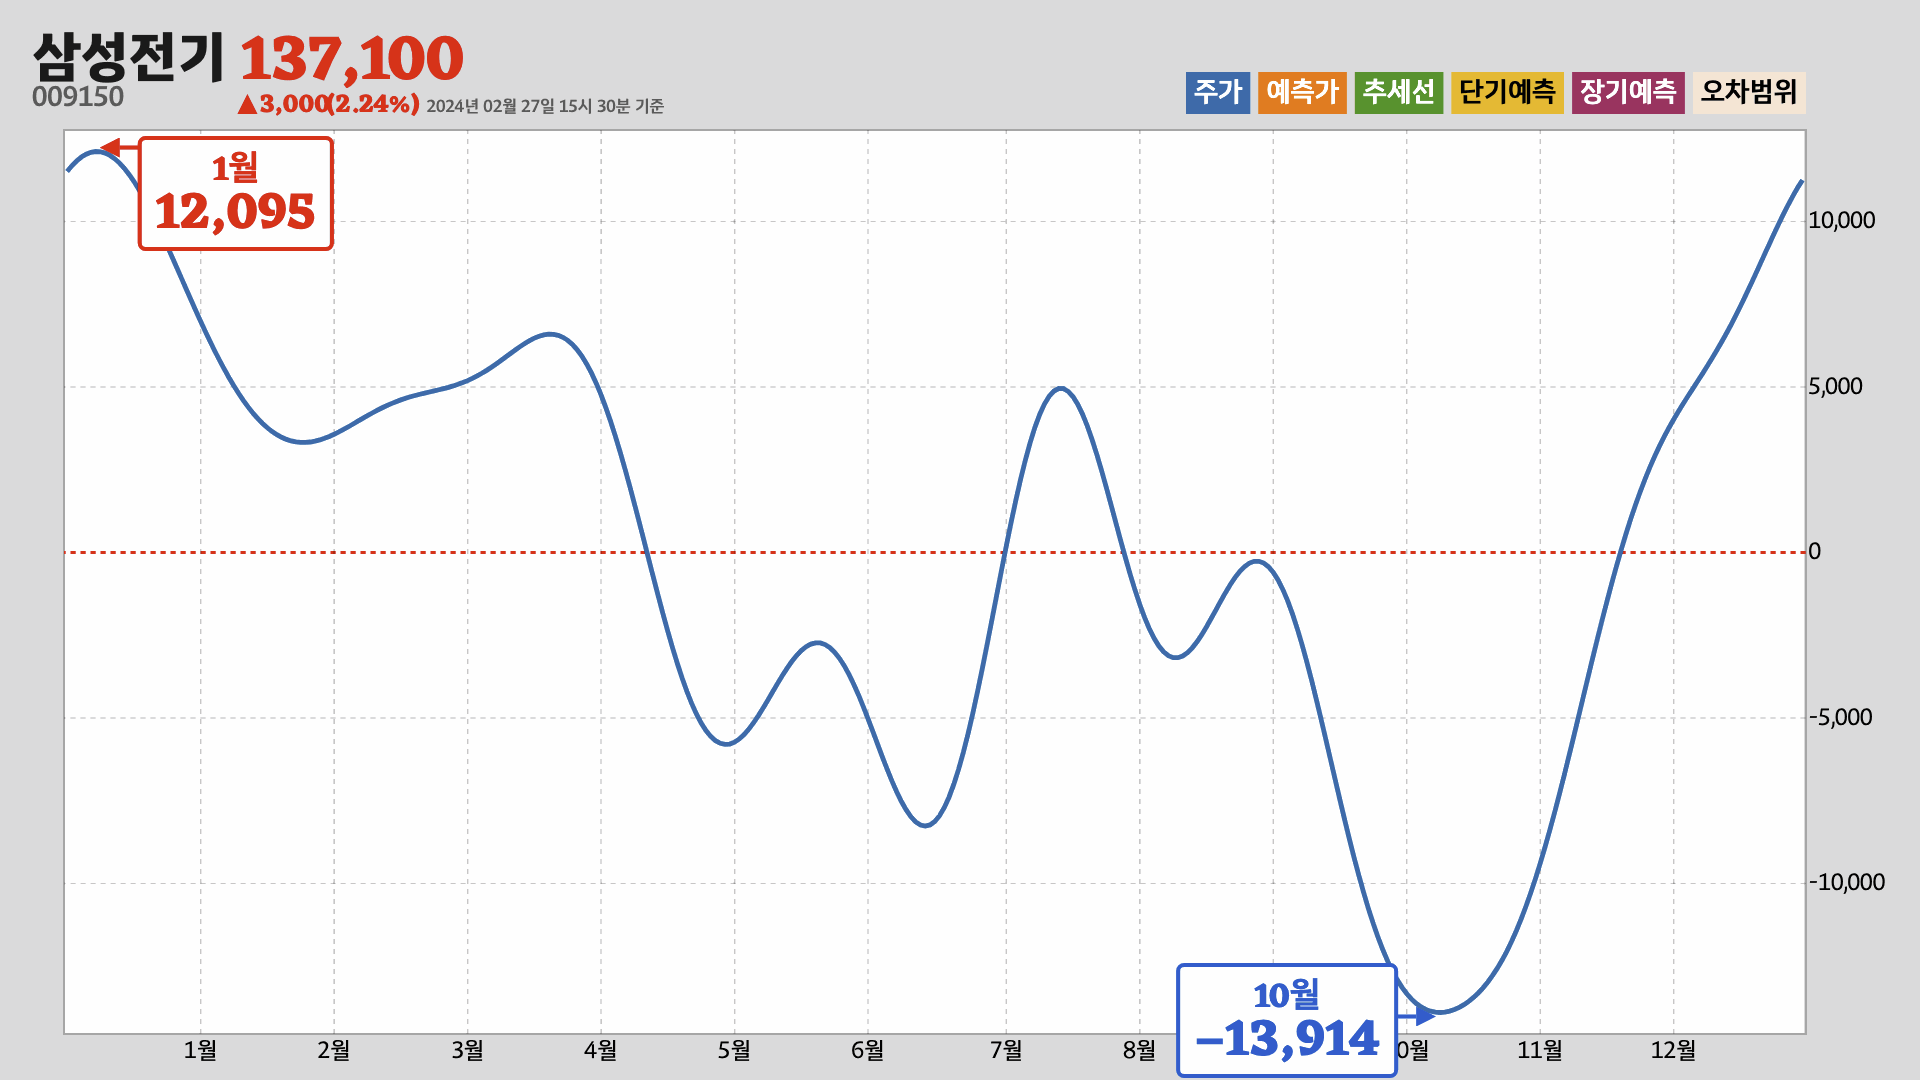
Task: Click the change value ▲3,000(2.24%)
Action: [x=328, y=104]
